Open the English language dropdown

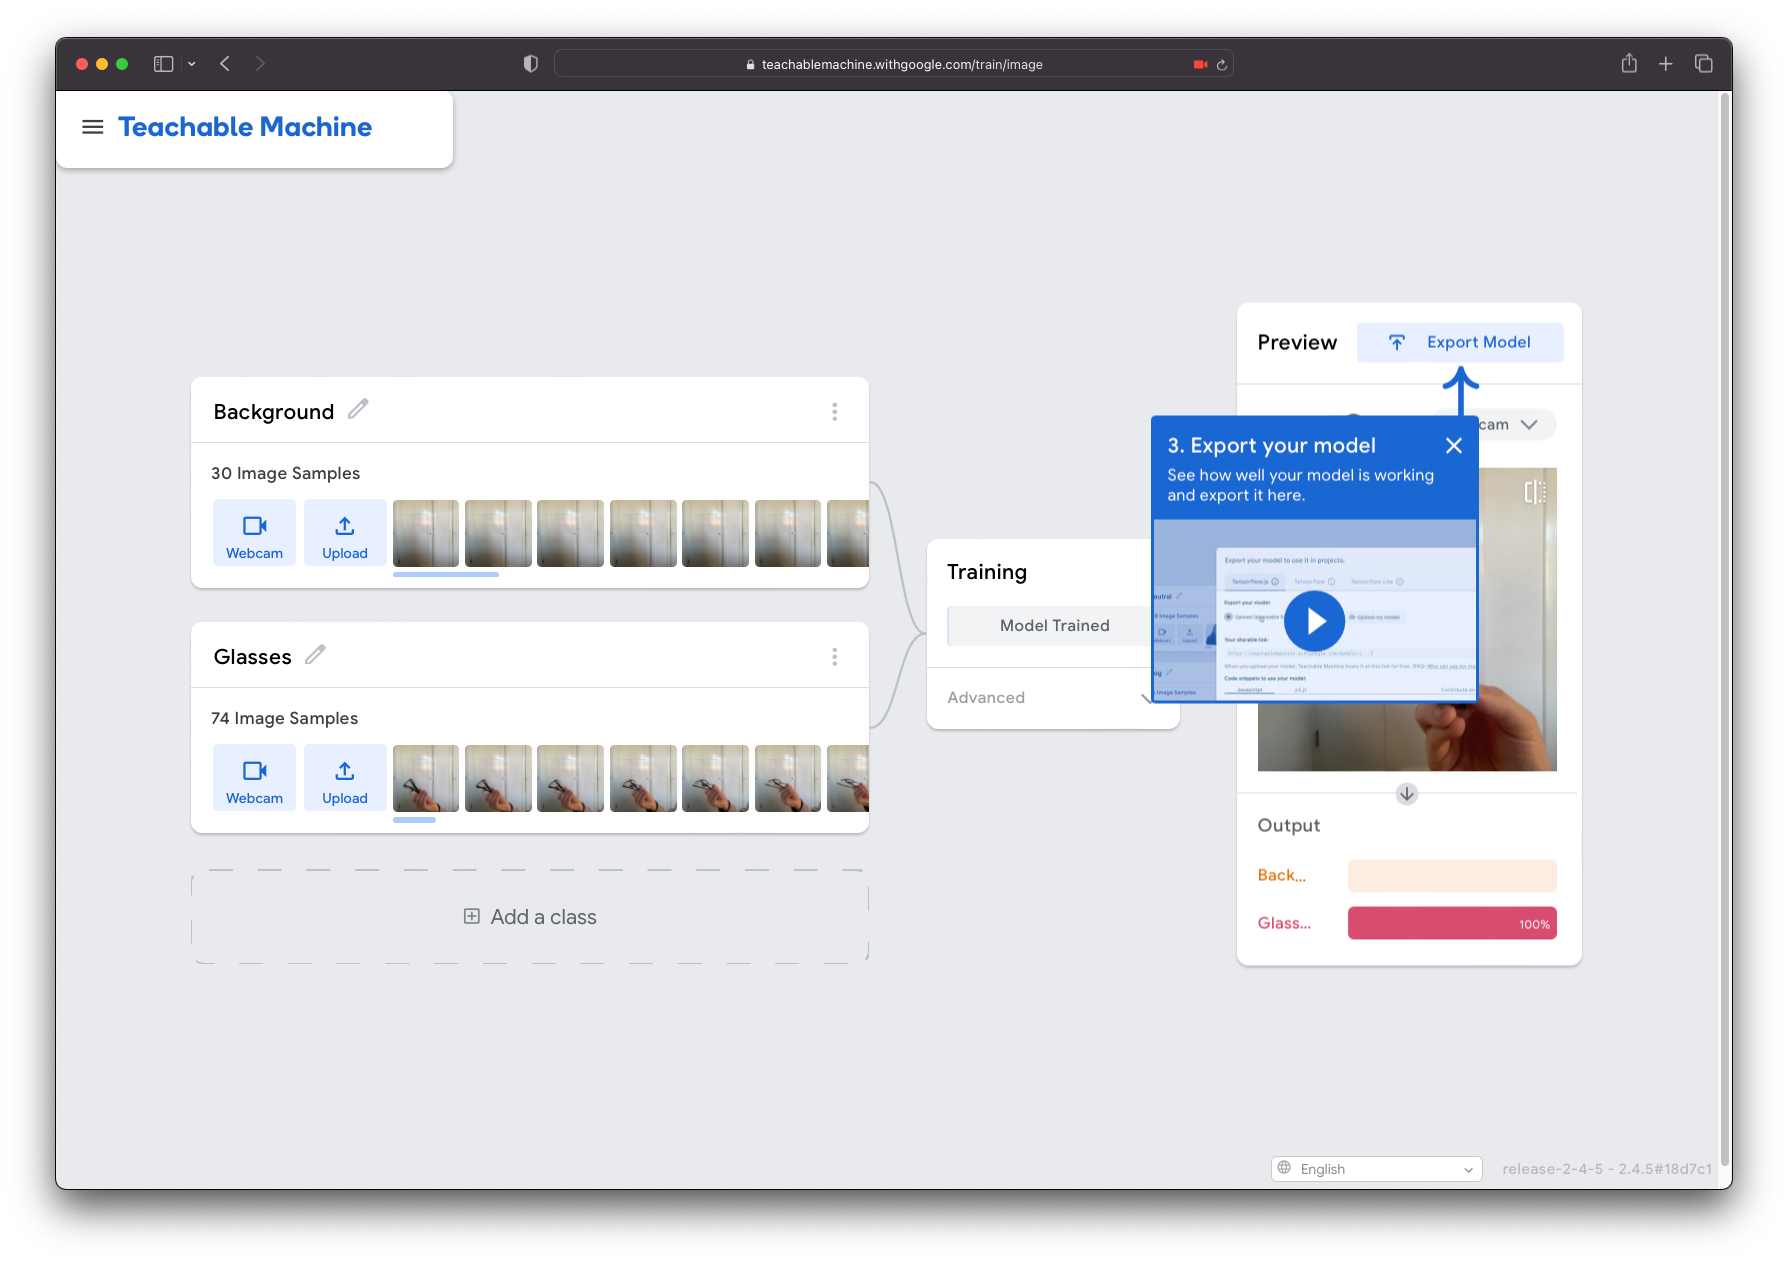tap(1376, 1169)
